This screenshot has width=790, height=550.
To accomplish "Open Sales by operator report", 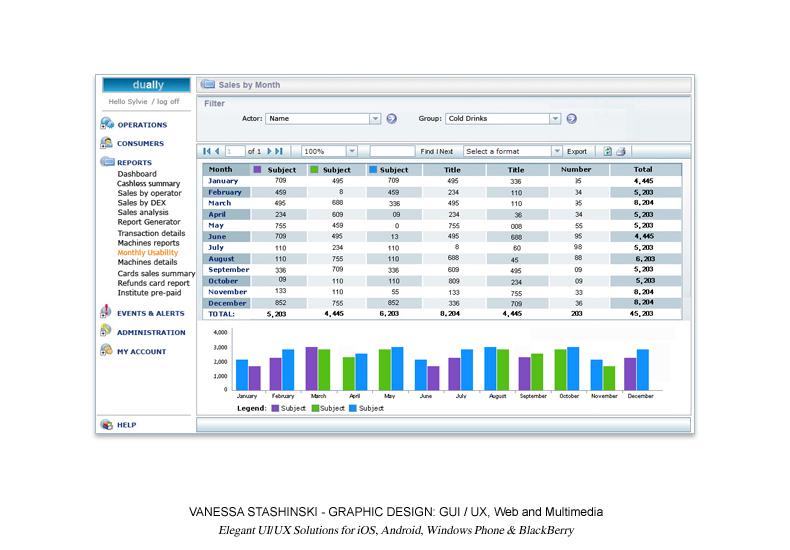I will tap(150, 193).
